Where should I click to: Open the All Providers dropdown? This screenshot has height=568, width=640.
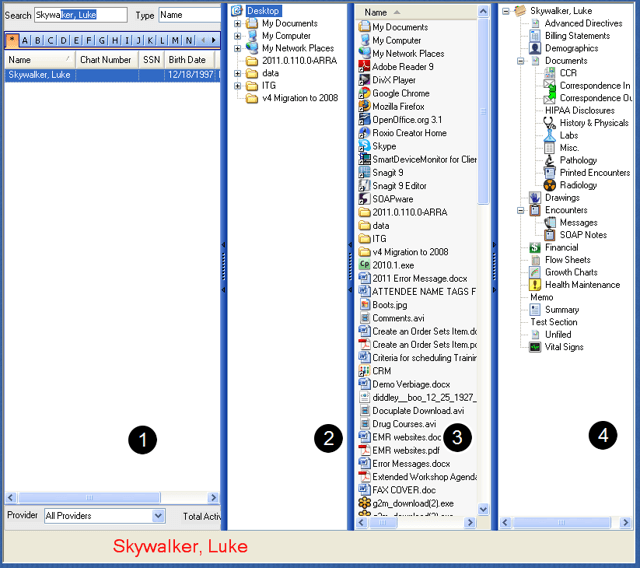158,516
